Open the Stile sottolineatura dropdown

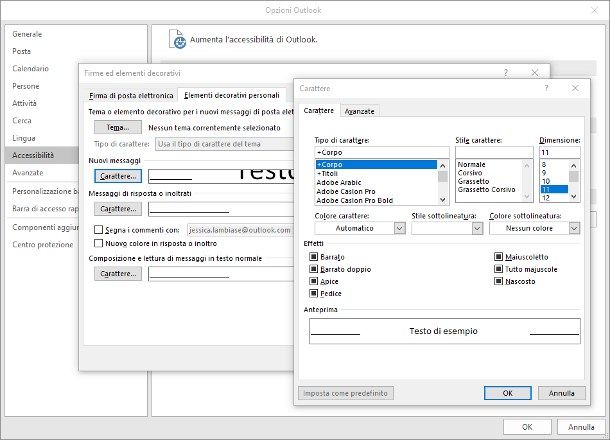click(x=477, y=228)
